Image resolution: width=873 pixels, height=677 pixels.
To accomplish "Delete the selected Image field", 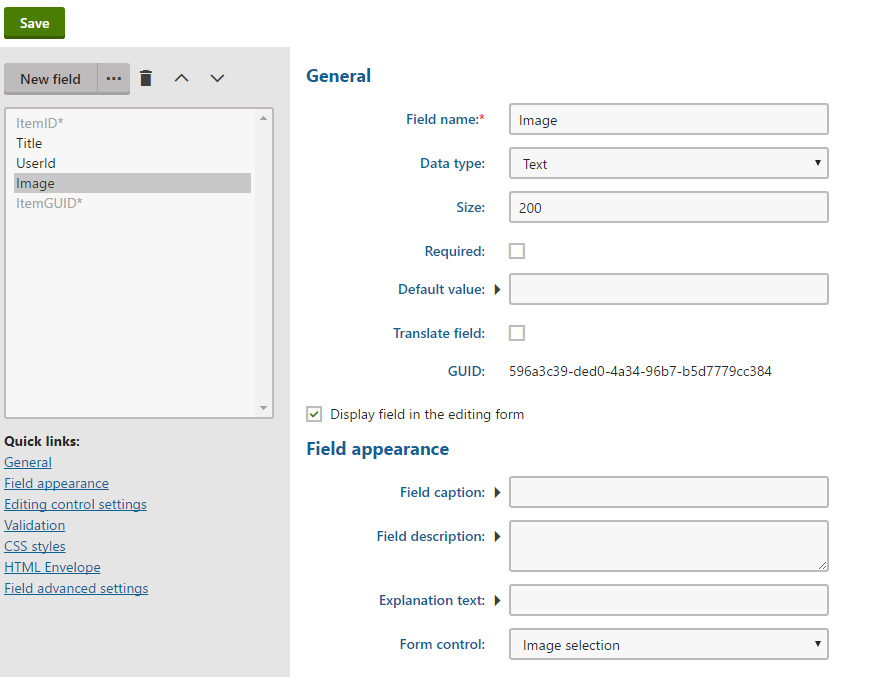I will coord(146,78).
